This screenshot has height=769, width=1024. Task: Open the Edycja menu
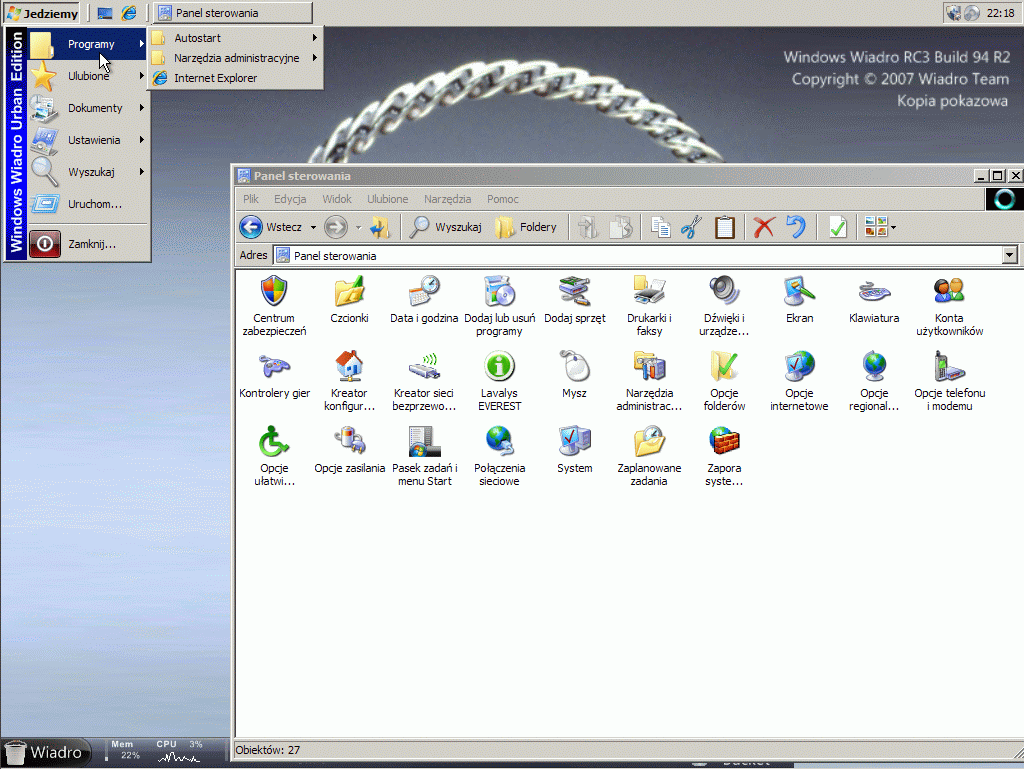tap(290, 199)
